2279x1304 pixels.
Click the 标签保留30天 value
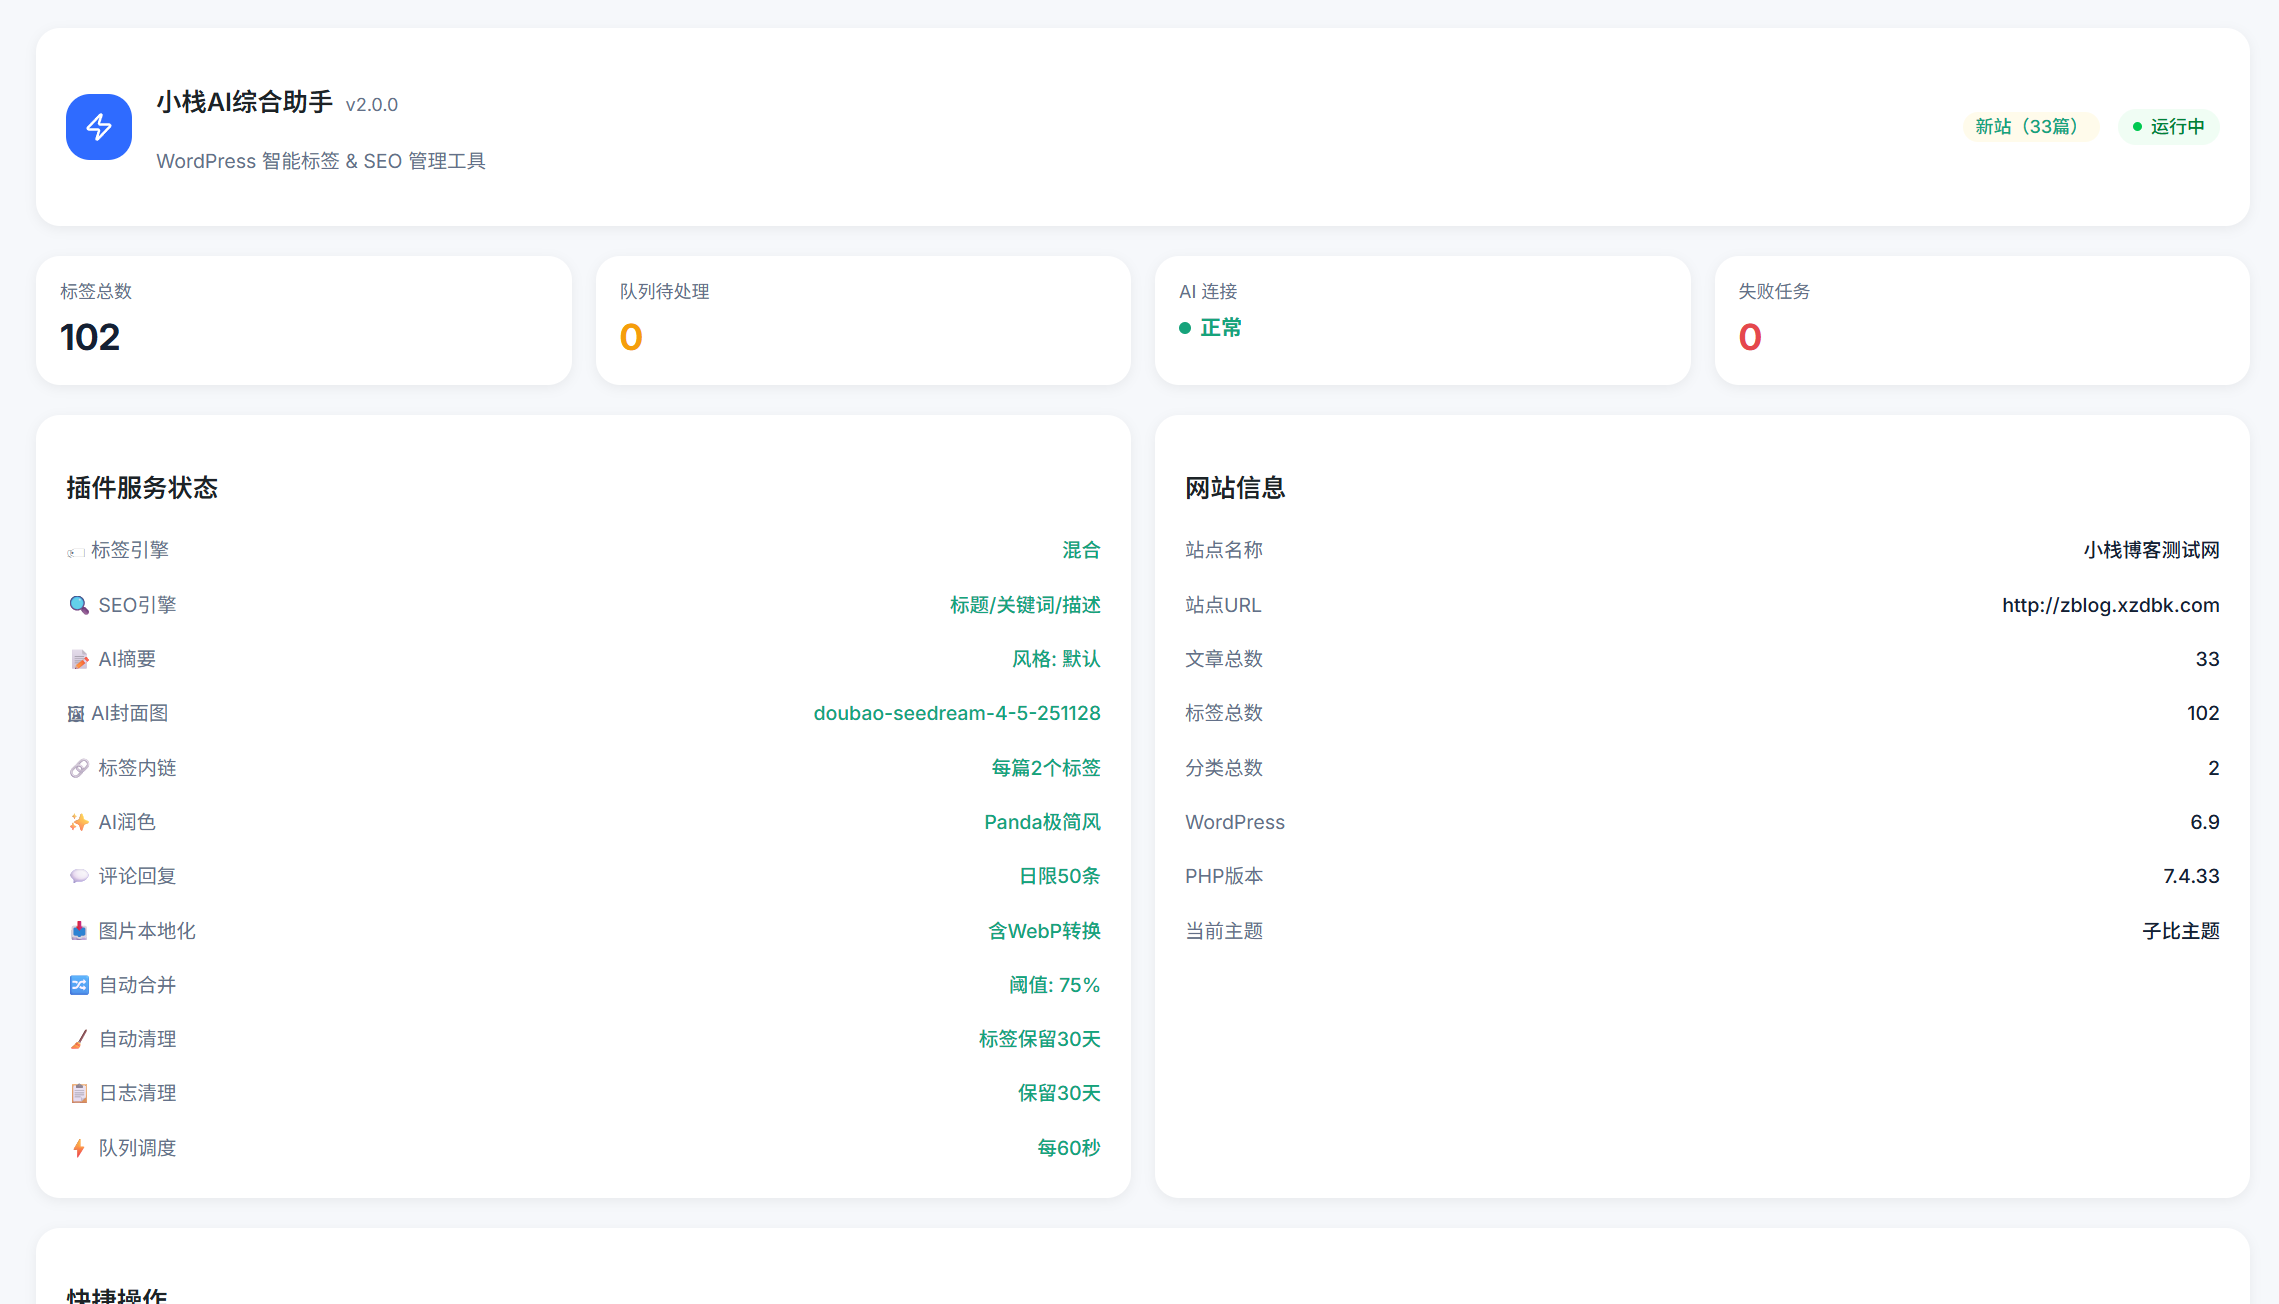click(1040, 1039)
